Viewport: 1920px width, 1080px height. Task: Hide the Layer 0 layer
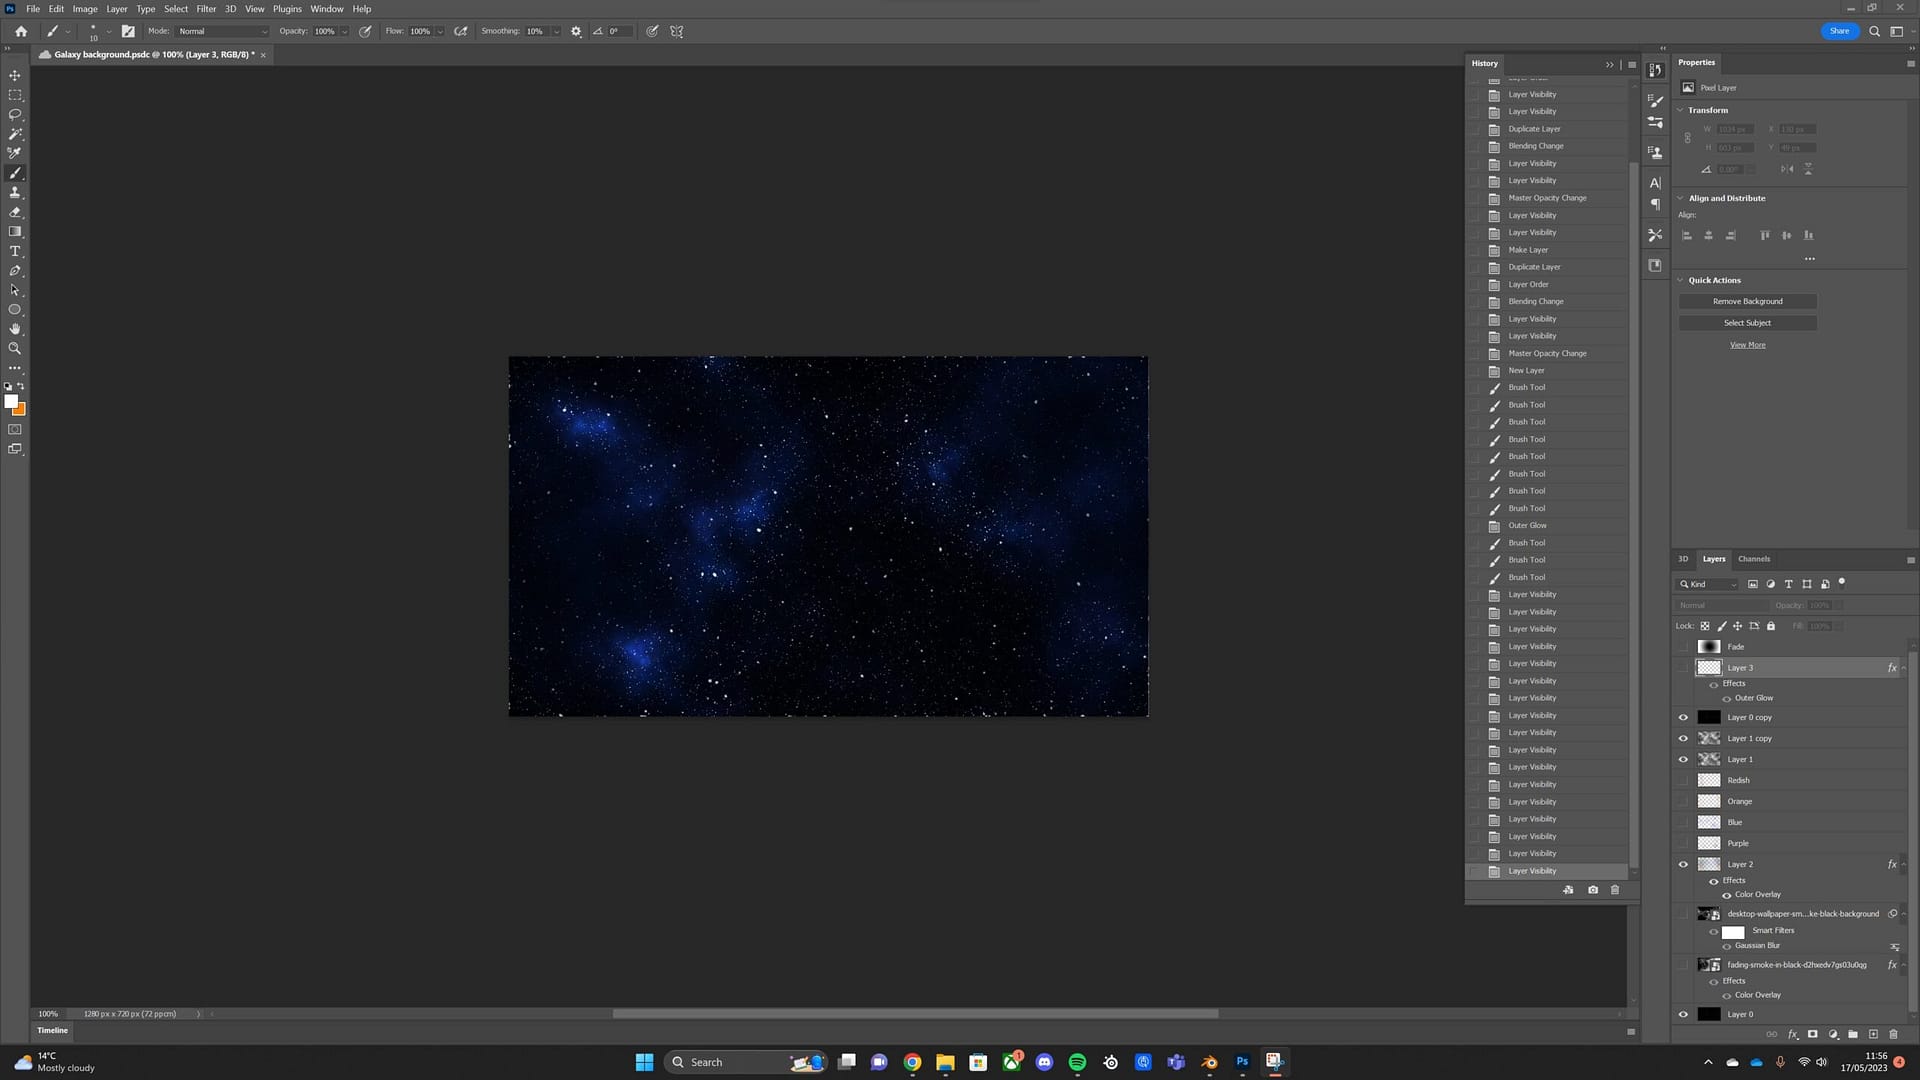[x=1683, y=1014]
